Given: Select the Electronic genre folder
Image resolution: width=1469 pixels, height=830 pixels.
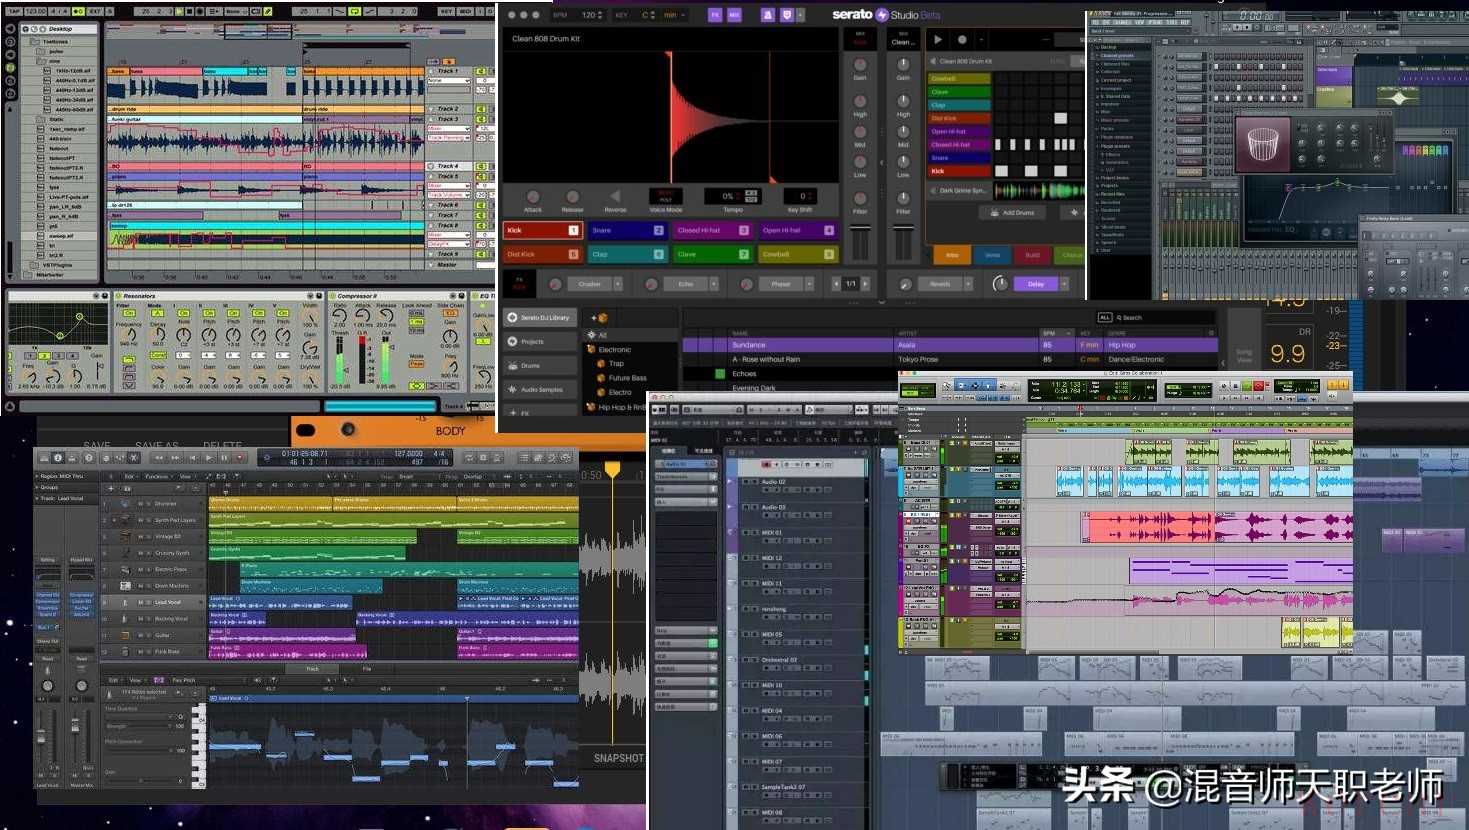Looking at the screenshot, I should [614, 350].
